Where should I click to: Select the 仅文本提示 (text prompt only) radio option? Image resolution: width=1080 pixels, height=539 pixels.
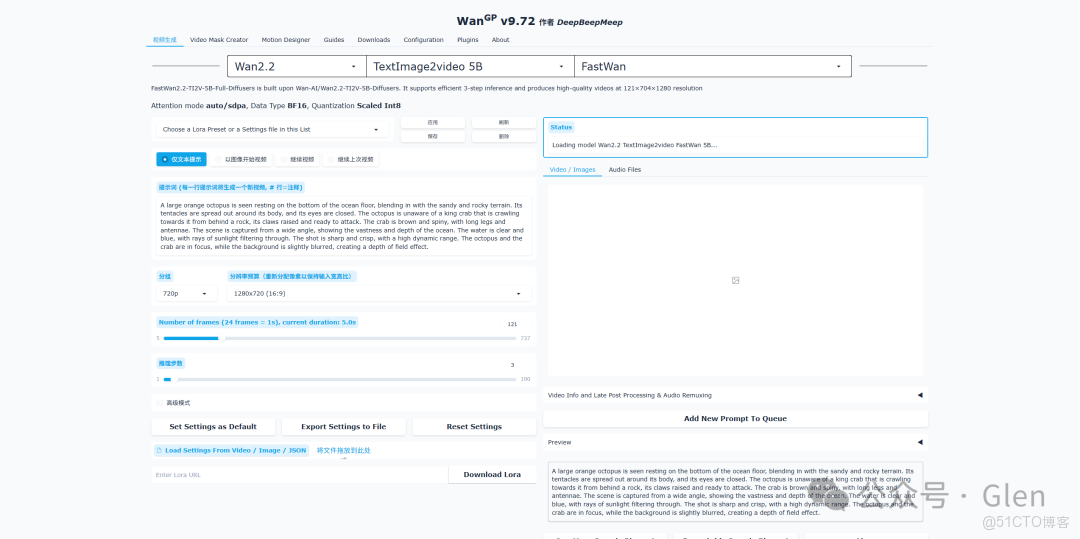pyautogui.click(x=181, y=159)
